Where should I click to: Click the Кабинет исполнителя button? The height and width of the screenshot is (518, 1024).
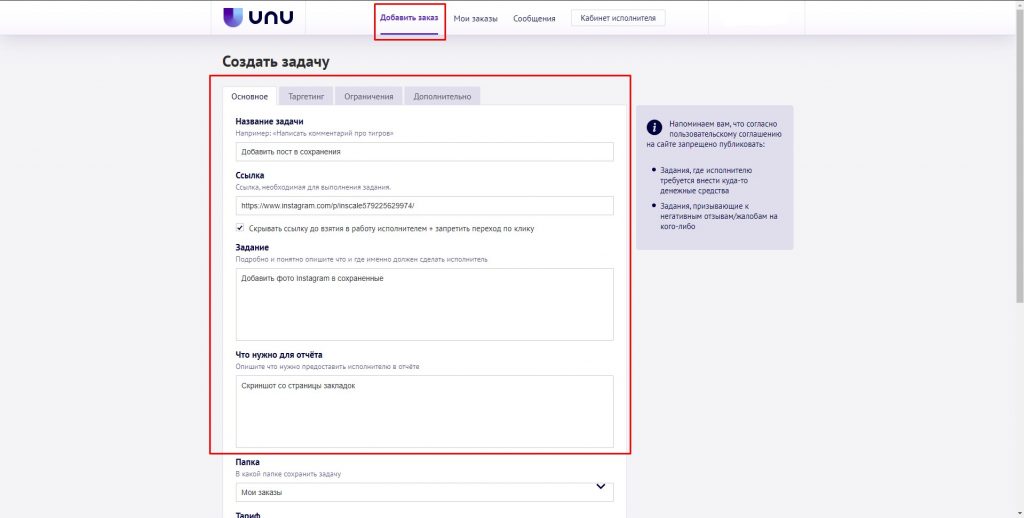coord(617,18)
